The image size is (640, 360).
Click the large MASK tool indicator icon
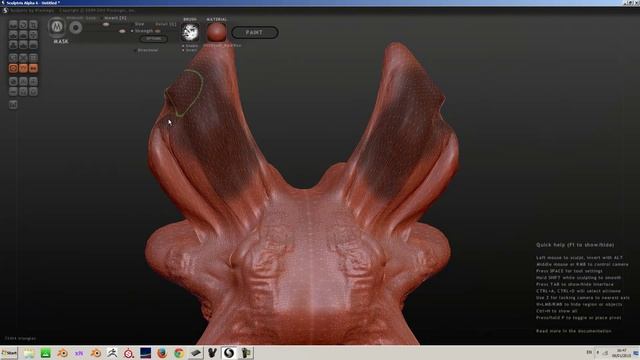coord(57,27)
